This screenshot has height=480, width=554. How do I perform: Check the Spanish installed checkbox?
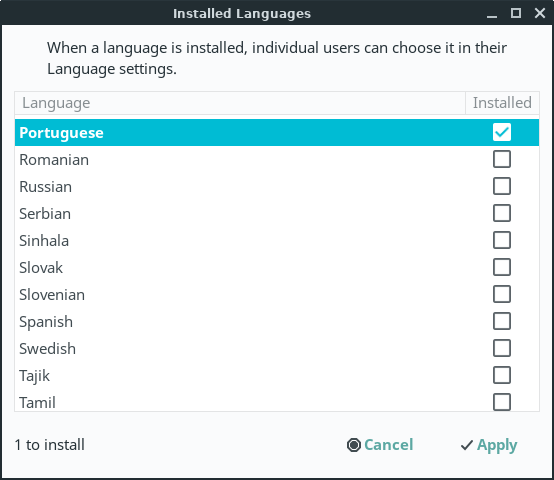point(502,321)
